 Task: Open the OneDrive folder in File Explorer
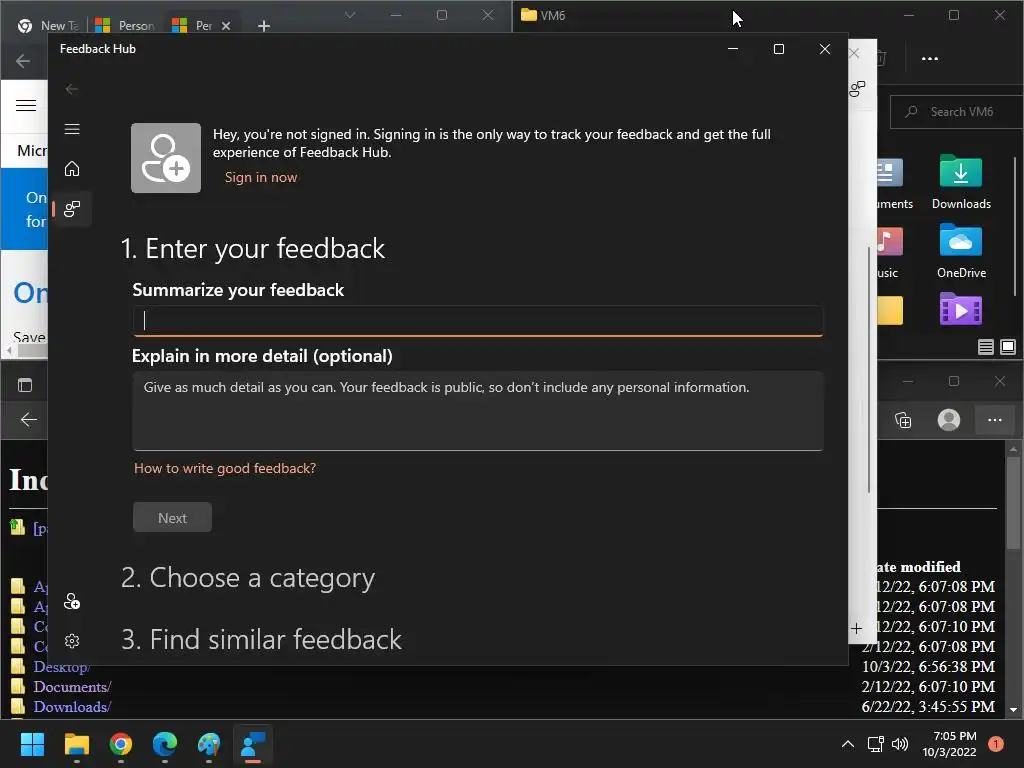[961, 251]
